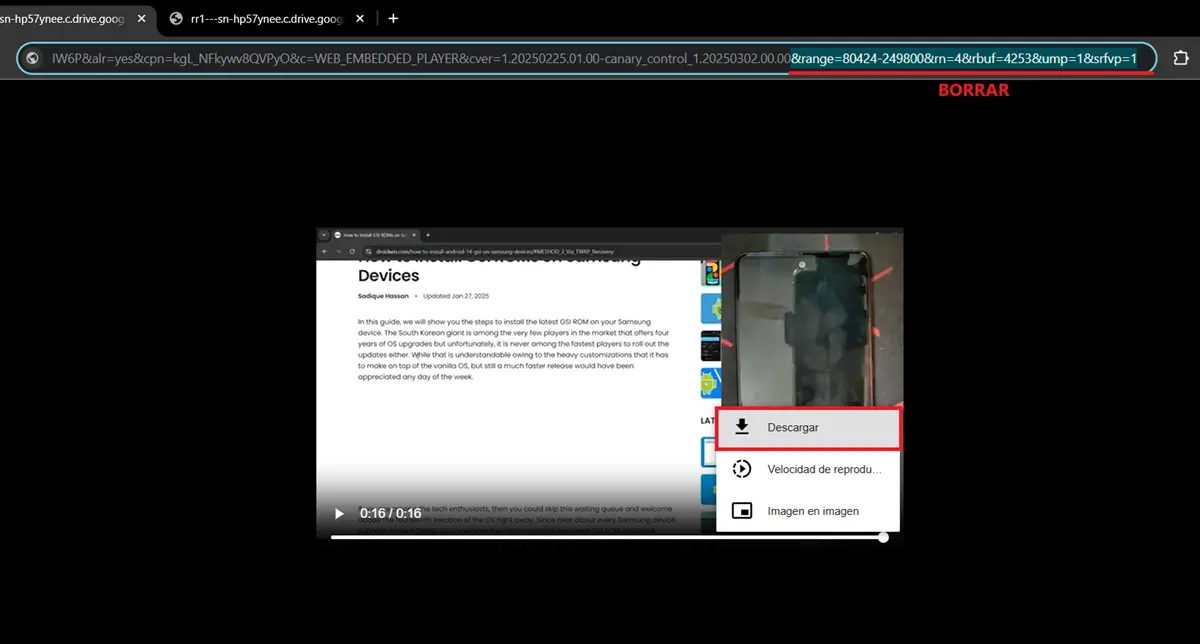Image resolution: width=1200 pixels, height=644 pixels.
Task: Click the 'Devices' heading in the video
Action: (x=389, y=275)
